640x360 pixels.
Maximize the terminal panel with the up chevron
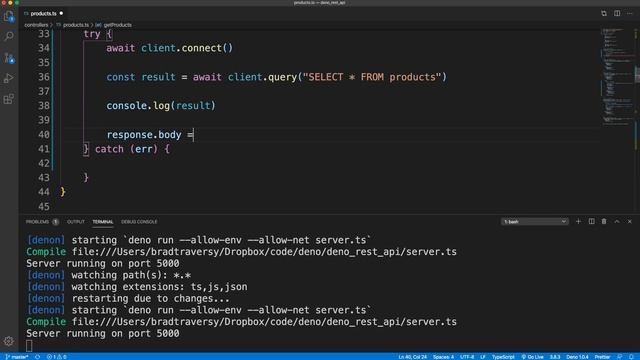(617, 221)
